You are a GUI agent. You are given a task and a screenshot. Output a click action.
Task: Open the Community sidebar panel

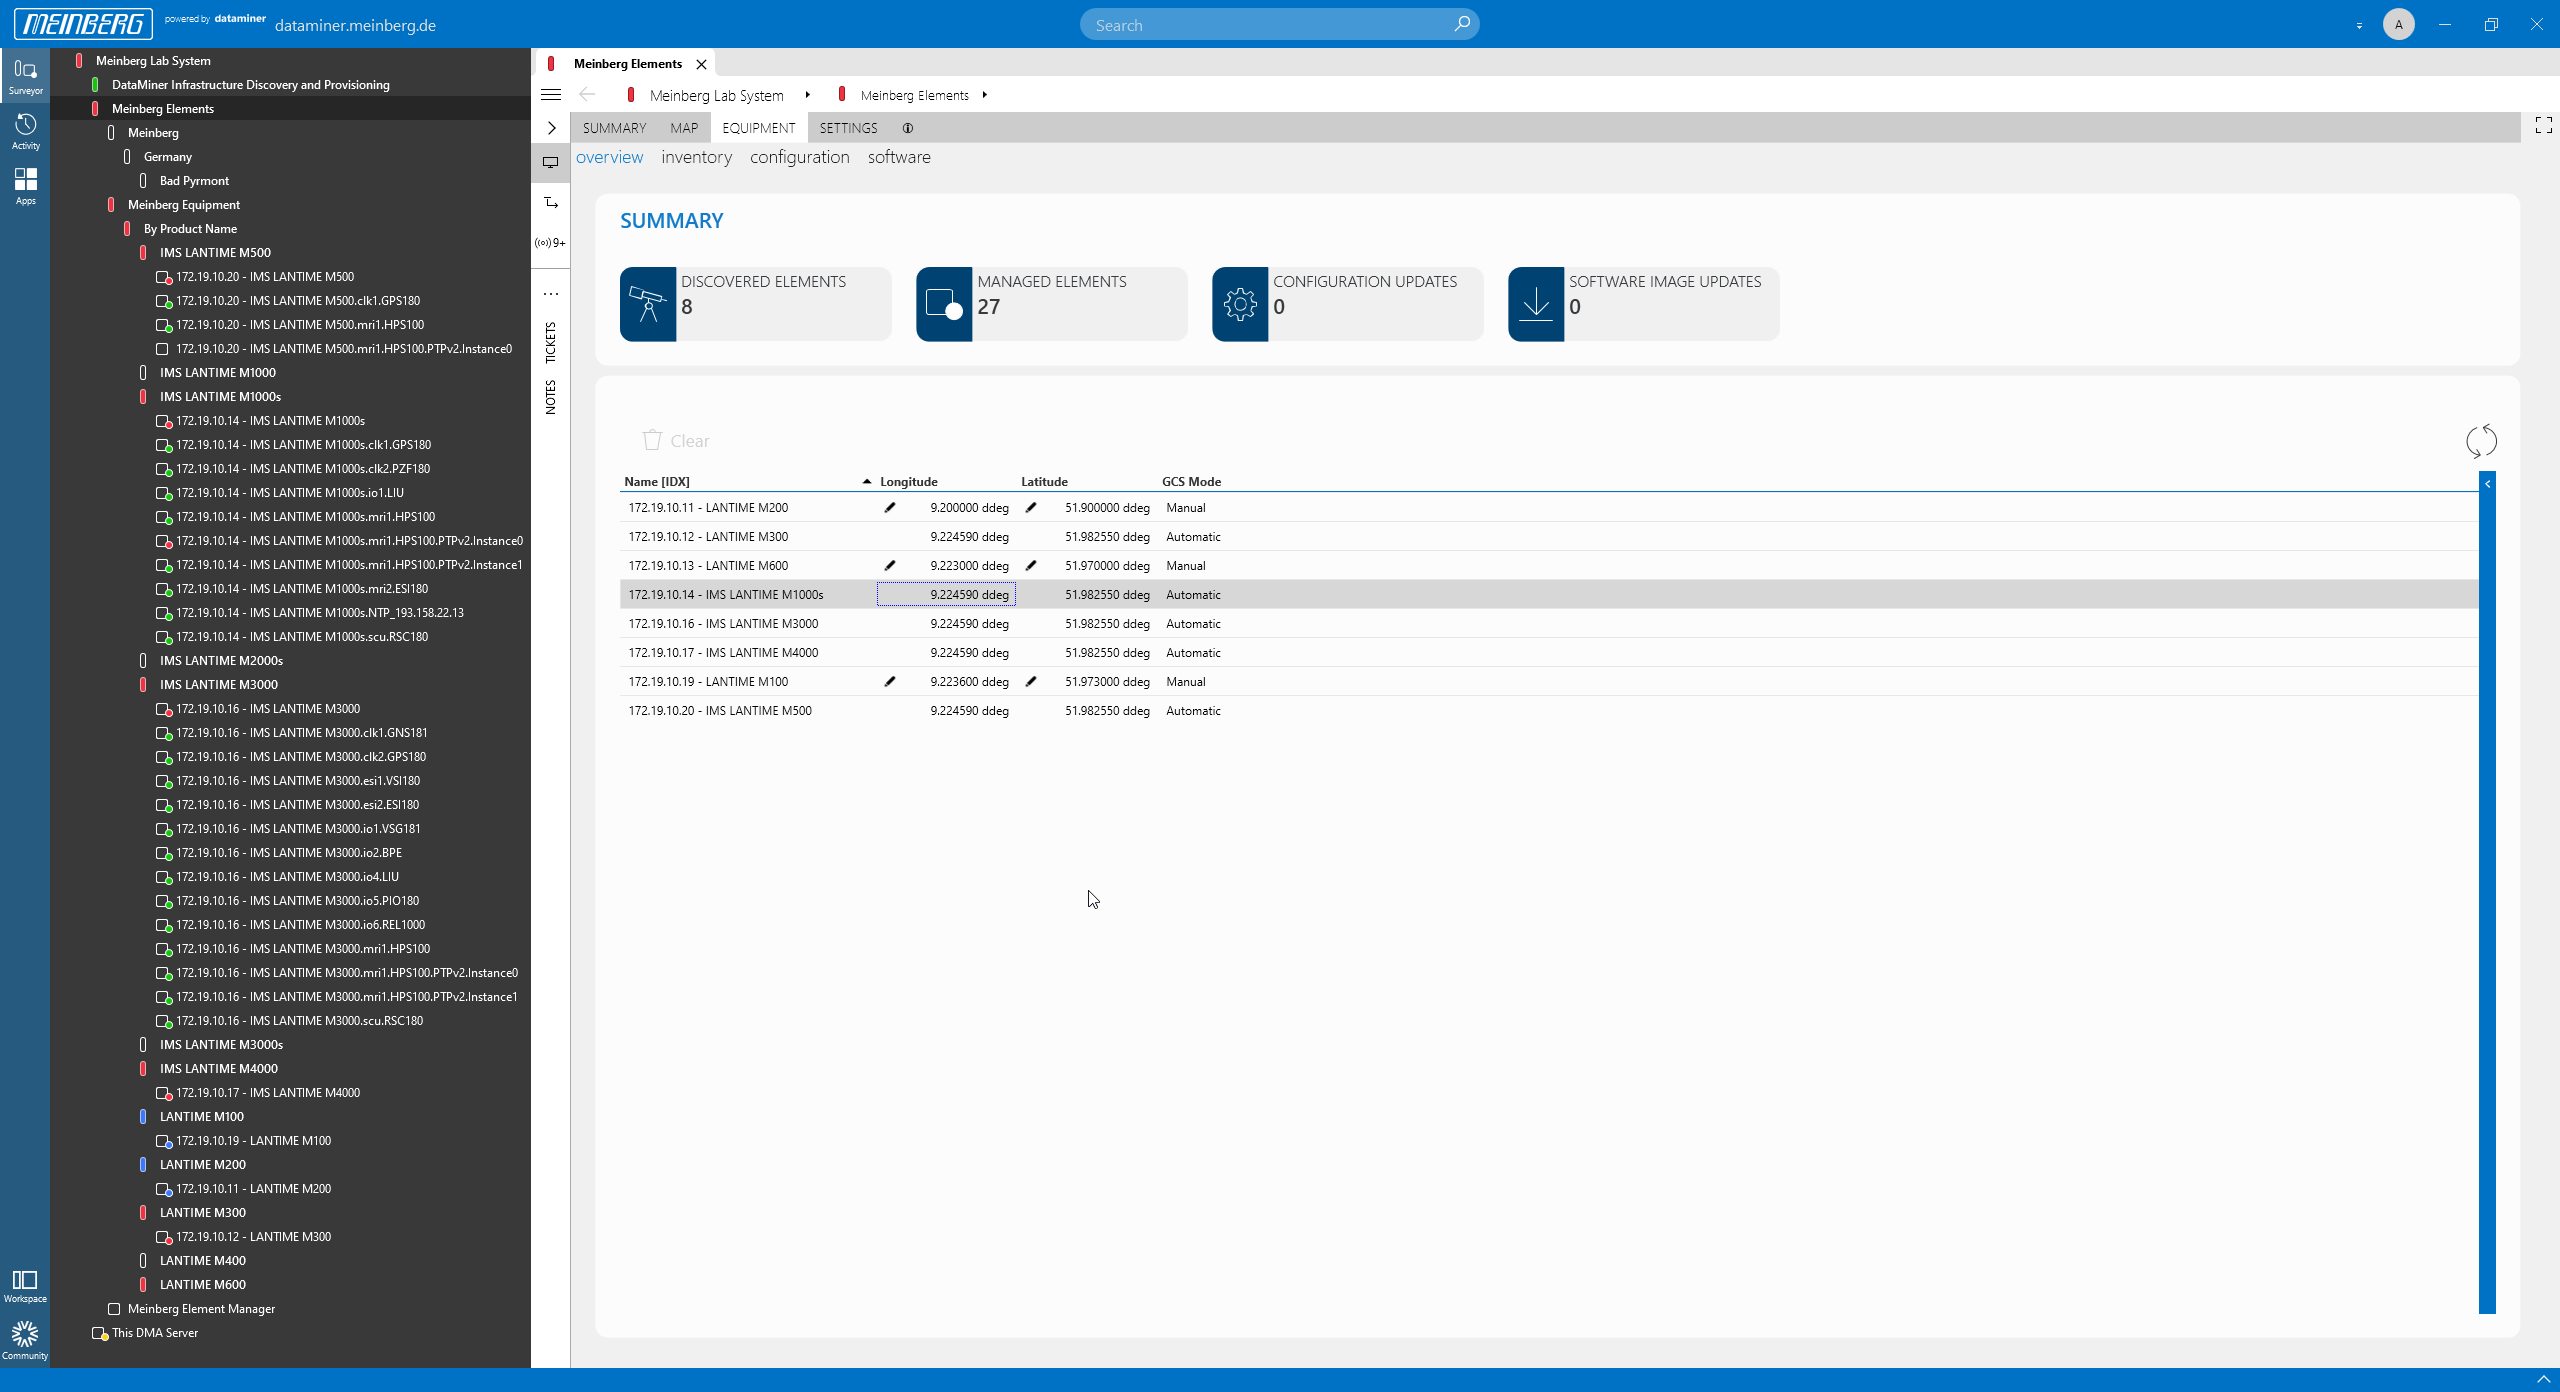click(x=25, y=1340)
